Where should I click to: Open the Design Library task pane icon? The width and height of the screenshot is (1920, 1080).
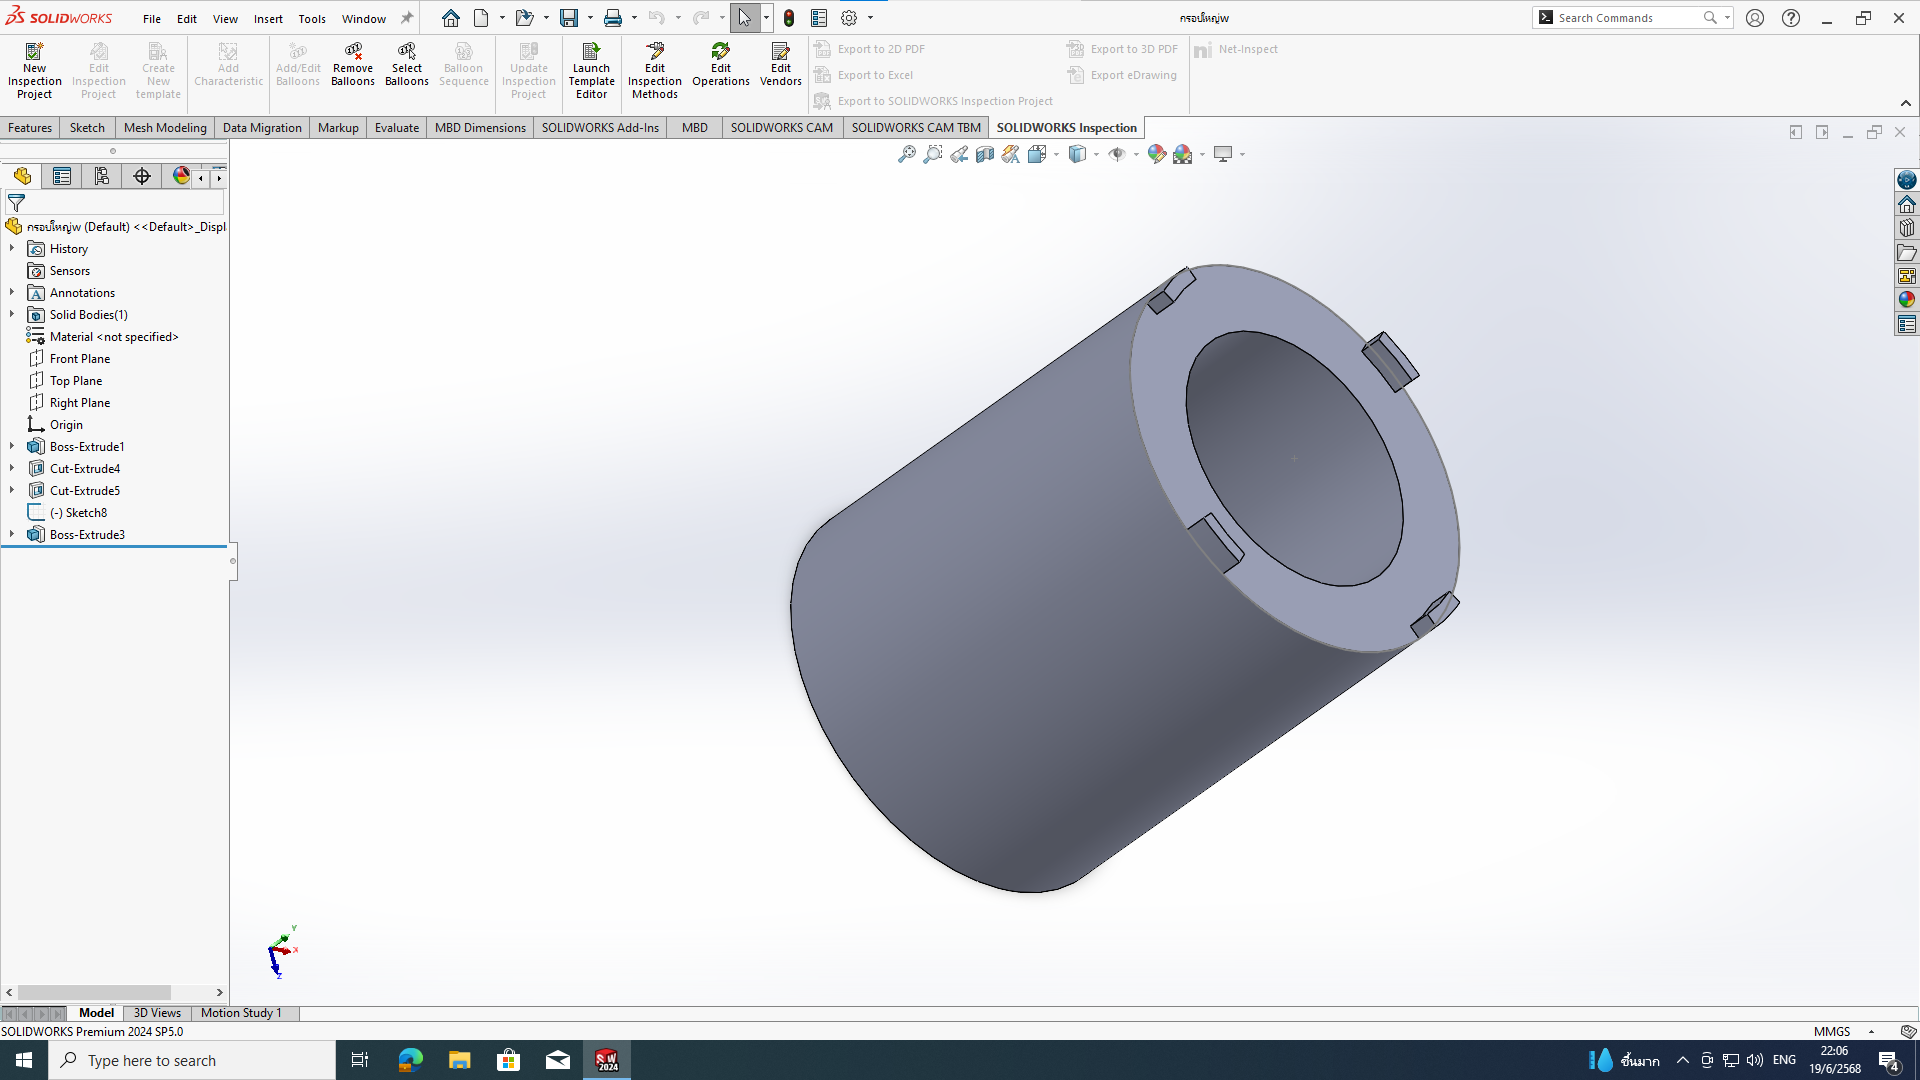click(1907, 228)
